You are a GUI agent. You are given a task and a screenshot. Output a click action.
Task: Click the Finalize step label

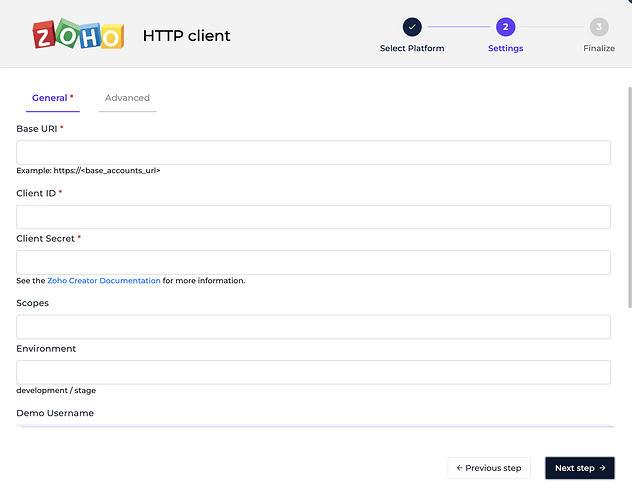599,48
